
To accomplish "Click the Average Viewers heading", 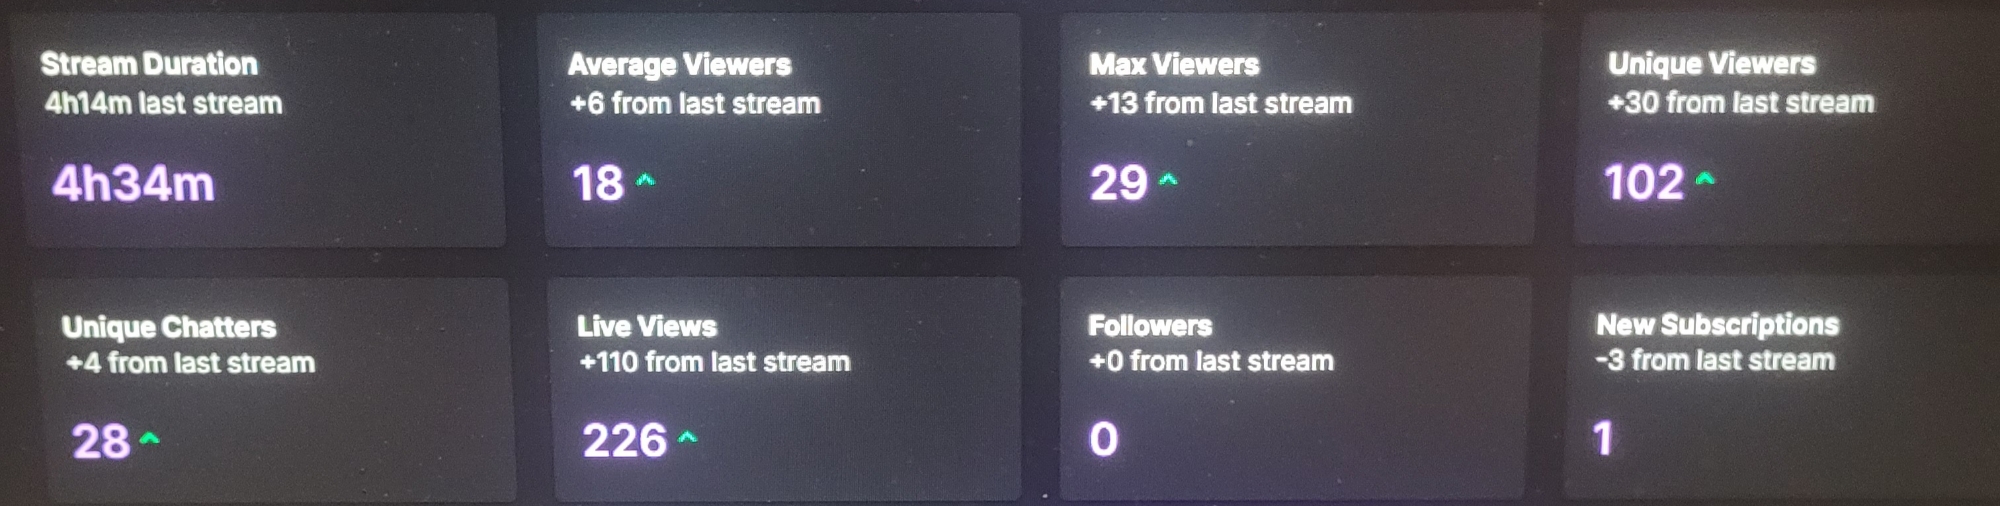I will (679, 65).
